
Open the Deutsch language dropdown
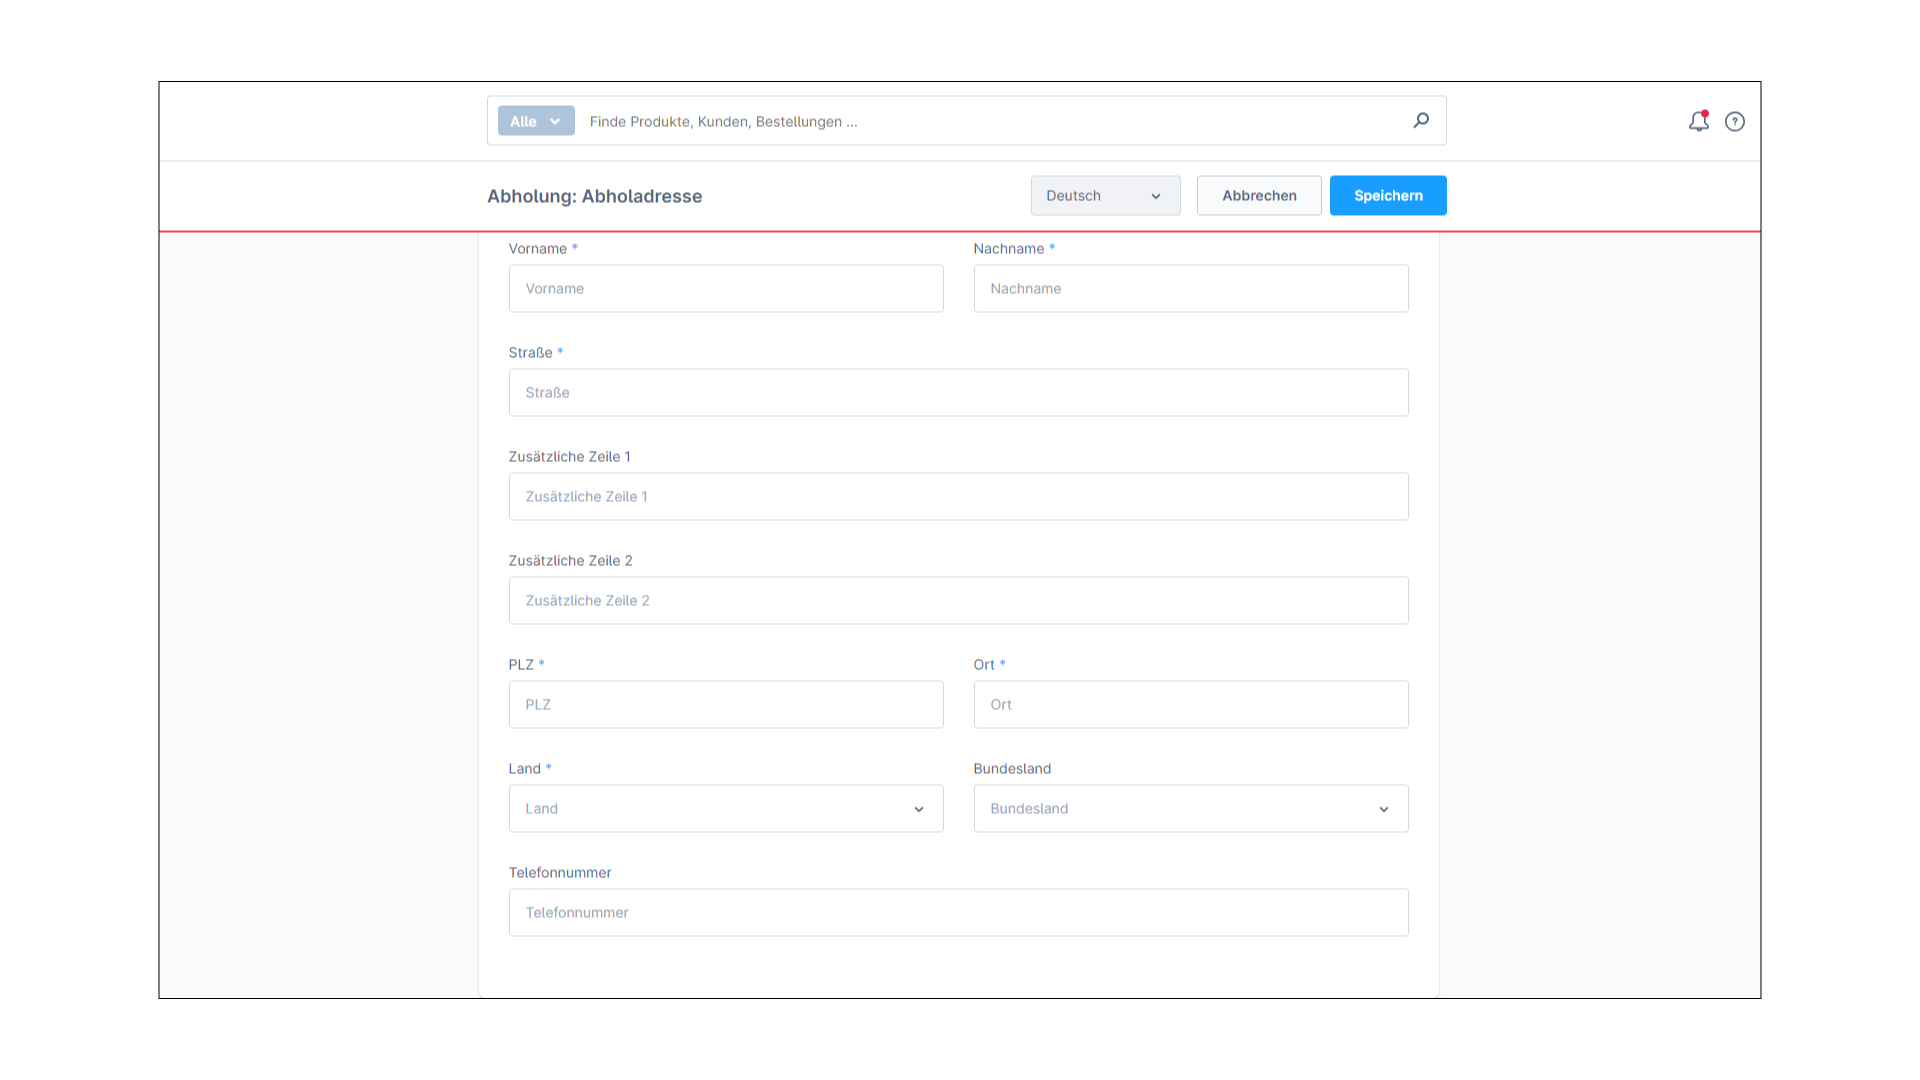click(x=1105, y=196)
